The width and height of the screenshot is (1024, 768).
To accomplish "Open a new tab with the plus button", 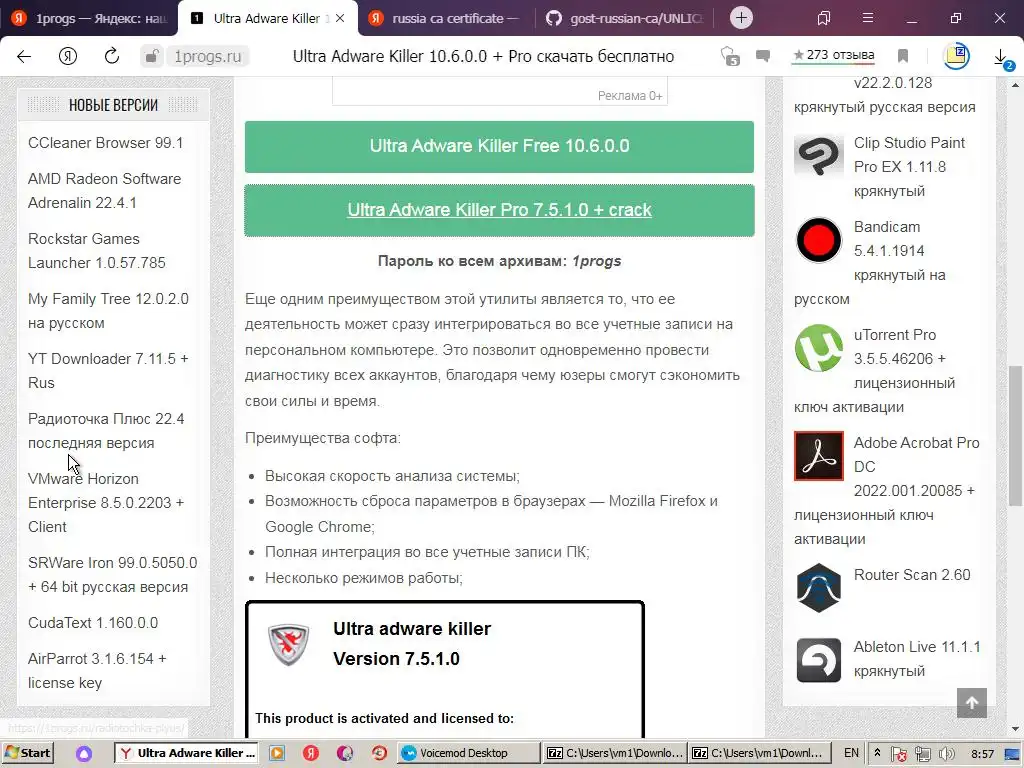I will (741, 18).
